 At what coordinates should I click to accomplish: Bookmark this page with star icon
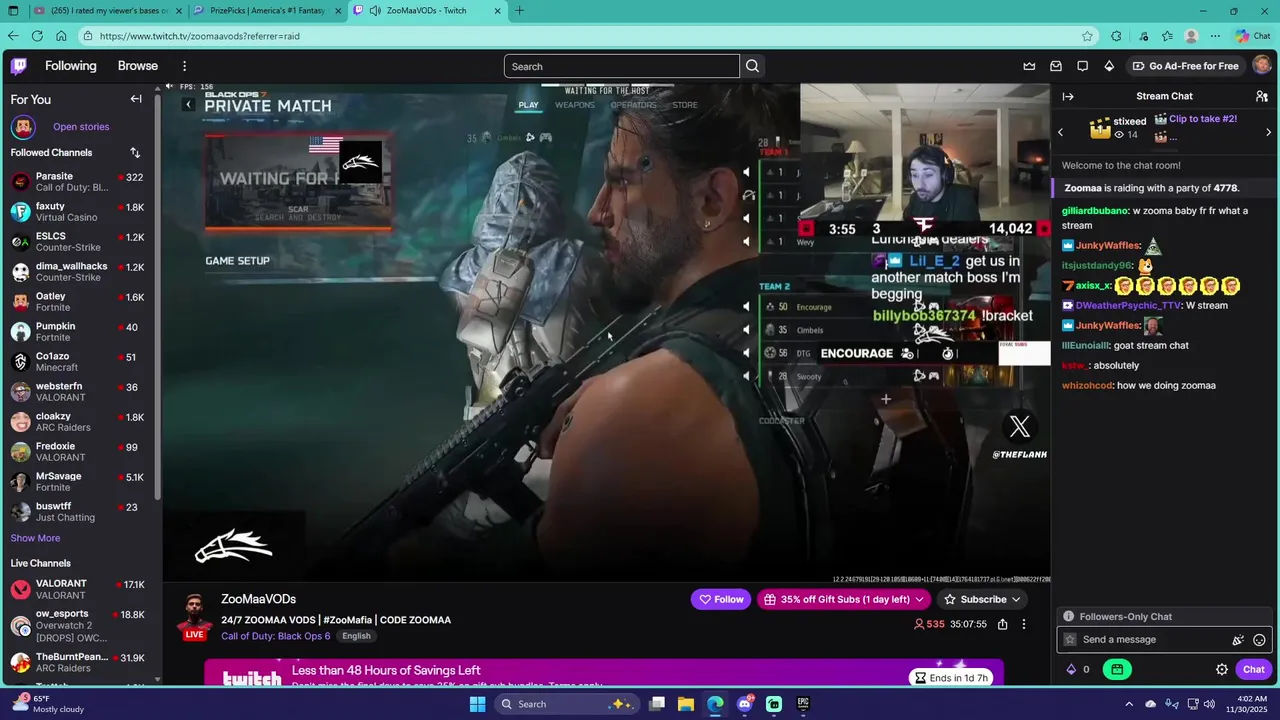click(1087, 36)
